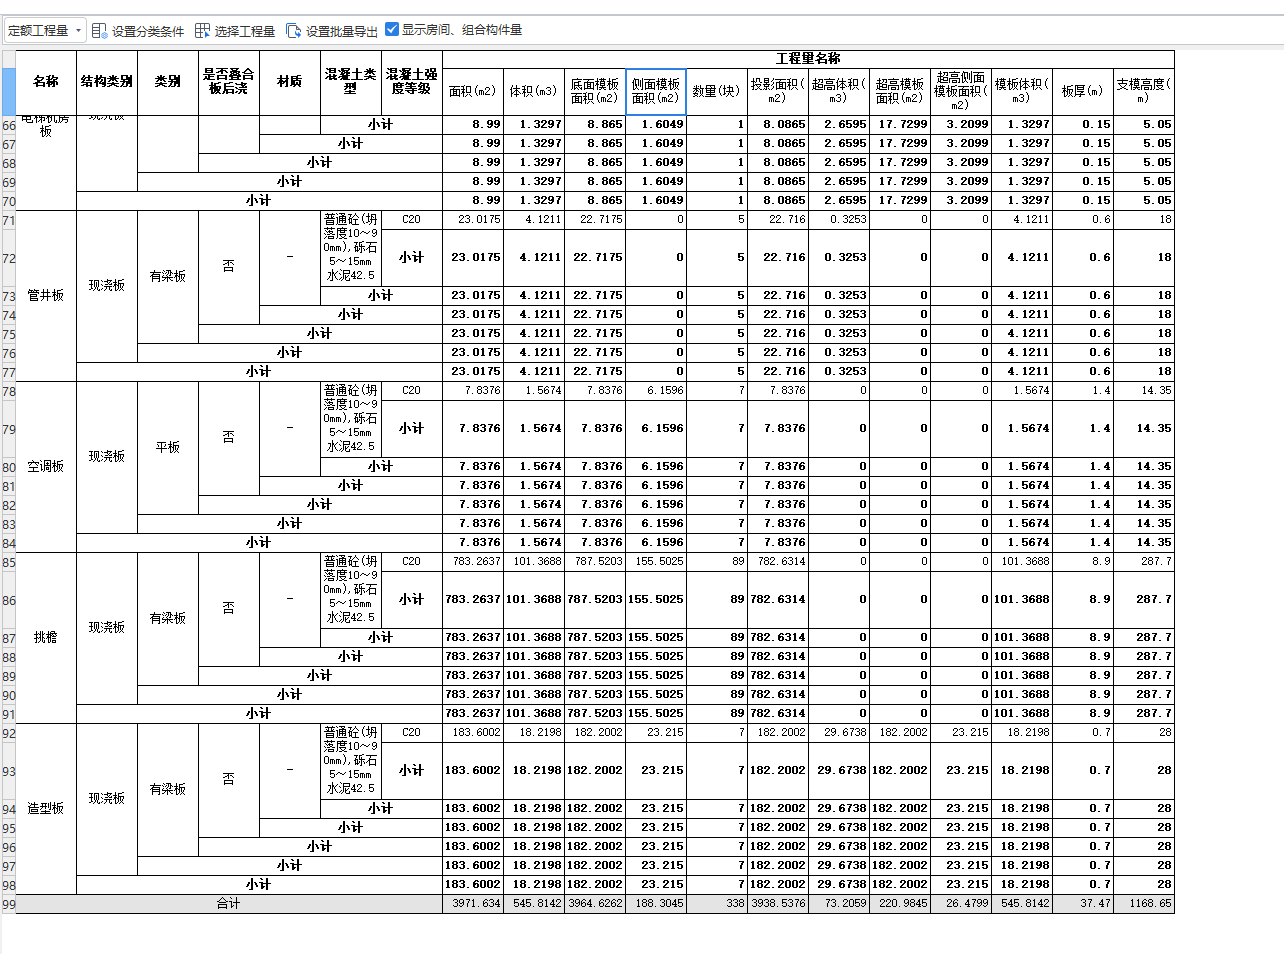
Task: Click the 工程量名称 header row
Action: tap(810, 60)
